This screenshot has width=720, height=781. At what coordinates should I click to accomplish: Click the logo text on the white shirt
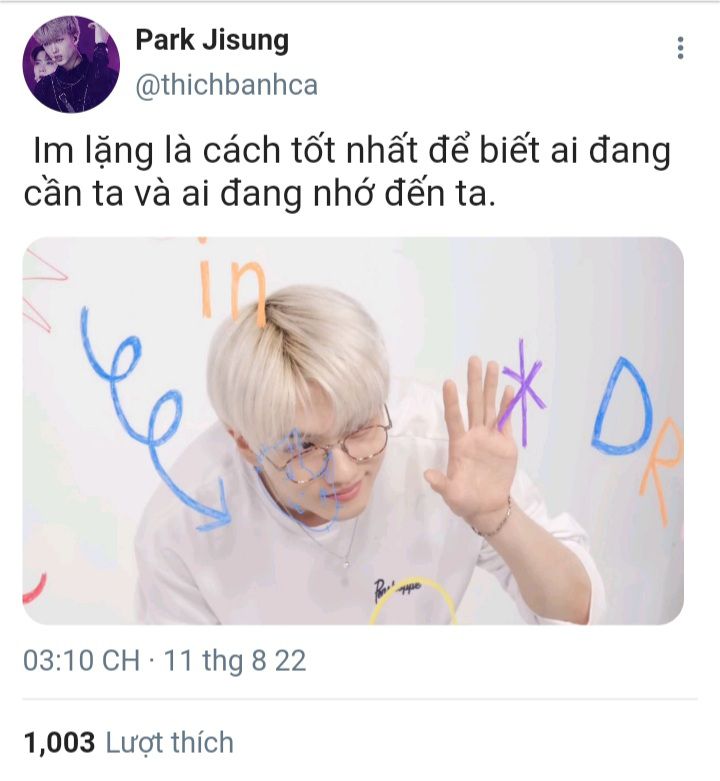[x=397, y=589]
